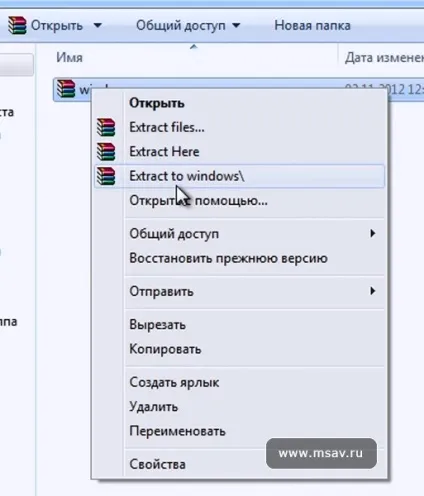Screen dimensions: 424x496
Task: Choose Удалить from the context menu
Action: 239,407
